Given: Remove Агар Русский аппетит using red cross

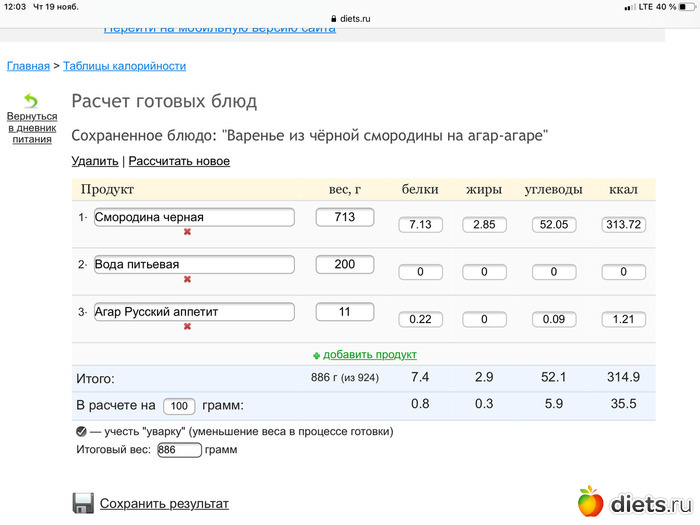Looking at the screenshot, I should [x=187, y=326].
